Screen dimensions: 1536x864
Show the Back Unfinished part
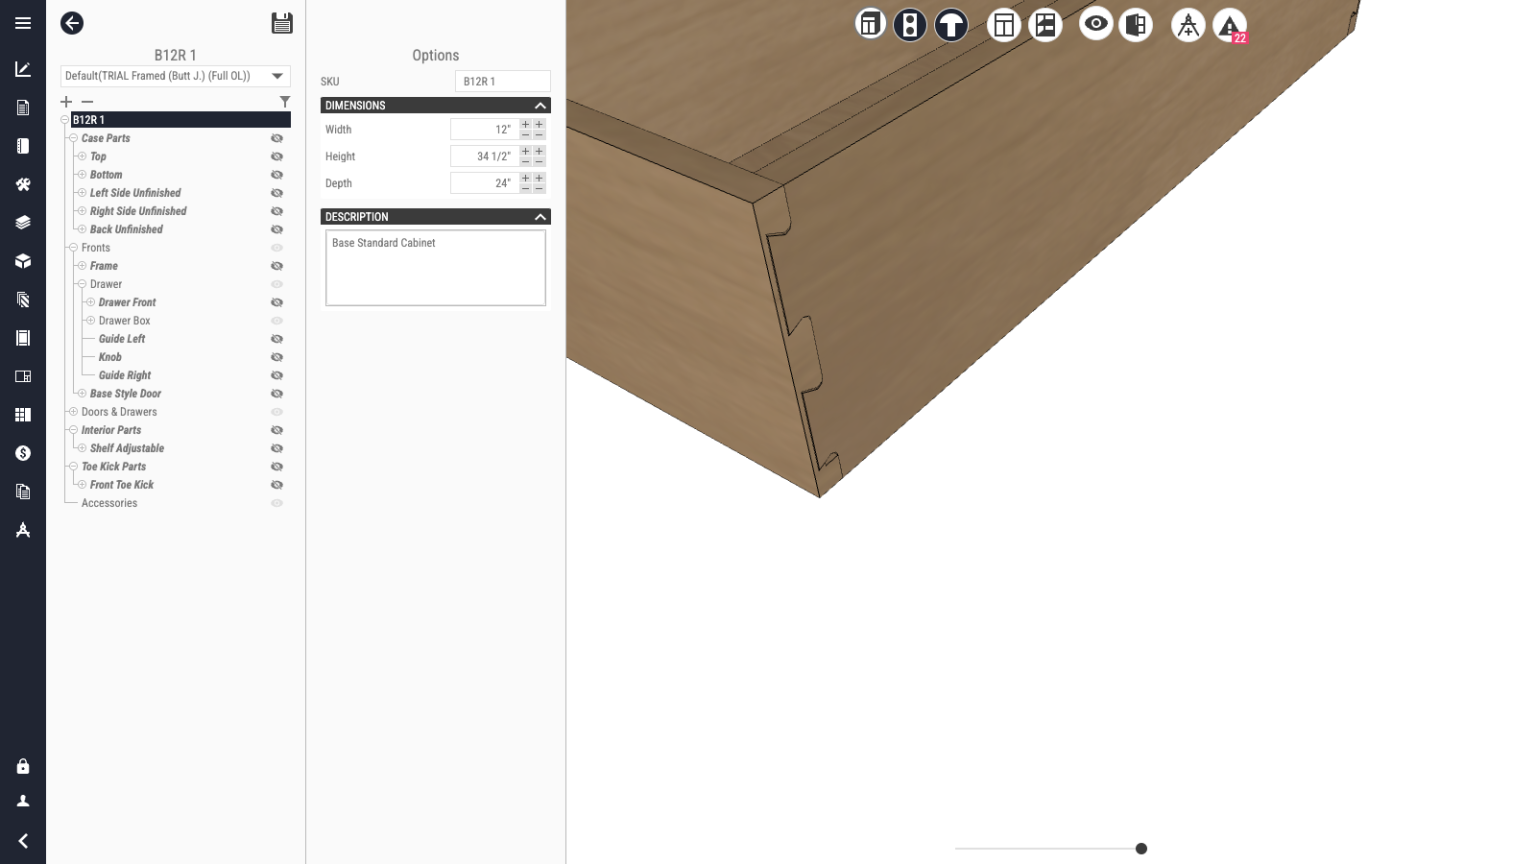pyautogui.click(x=276, y=229)
